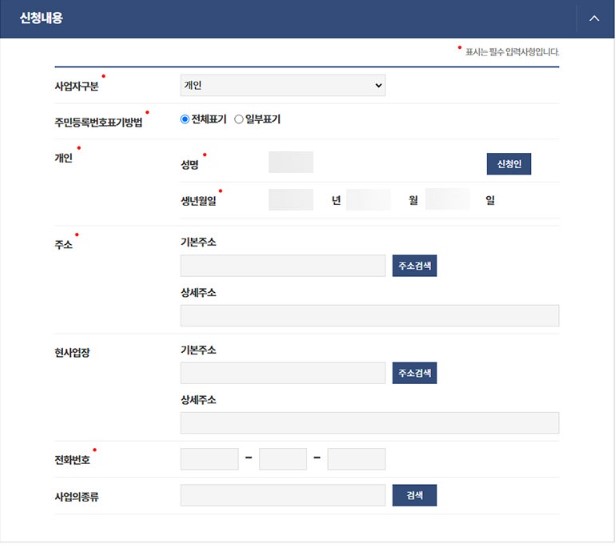Viewport: 616px width, 546px height.
Task: Focus the last 전화번호 field
Action: [x=356, y=459]
